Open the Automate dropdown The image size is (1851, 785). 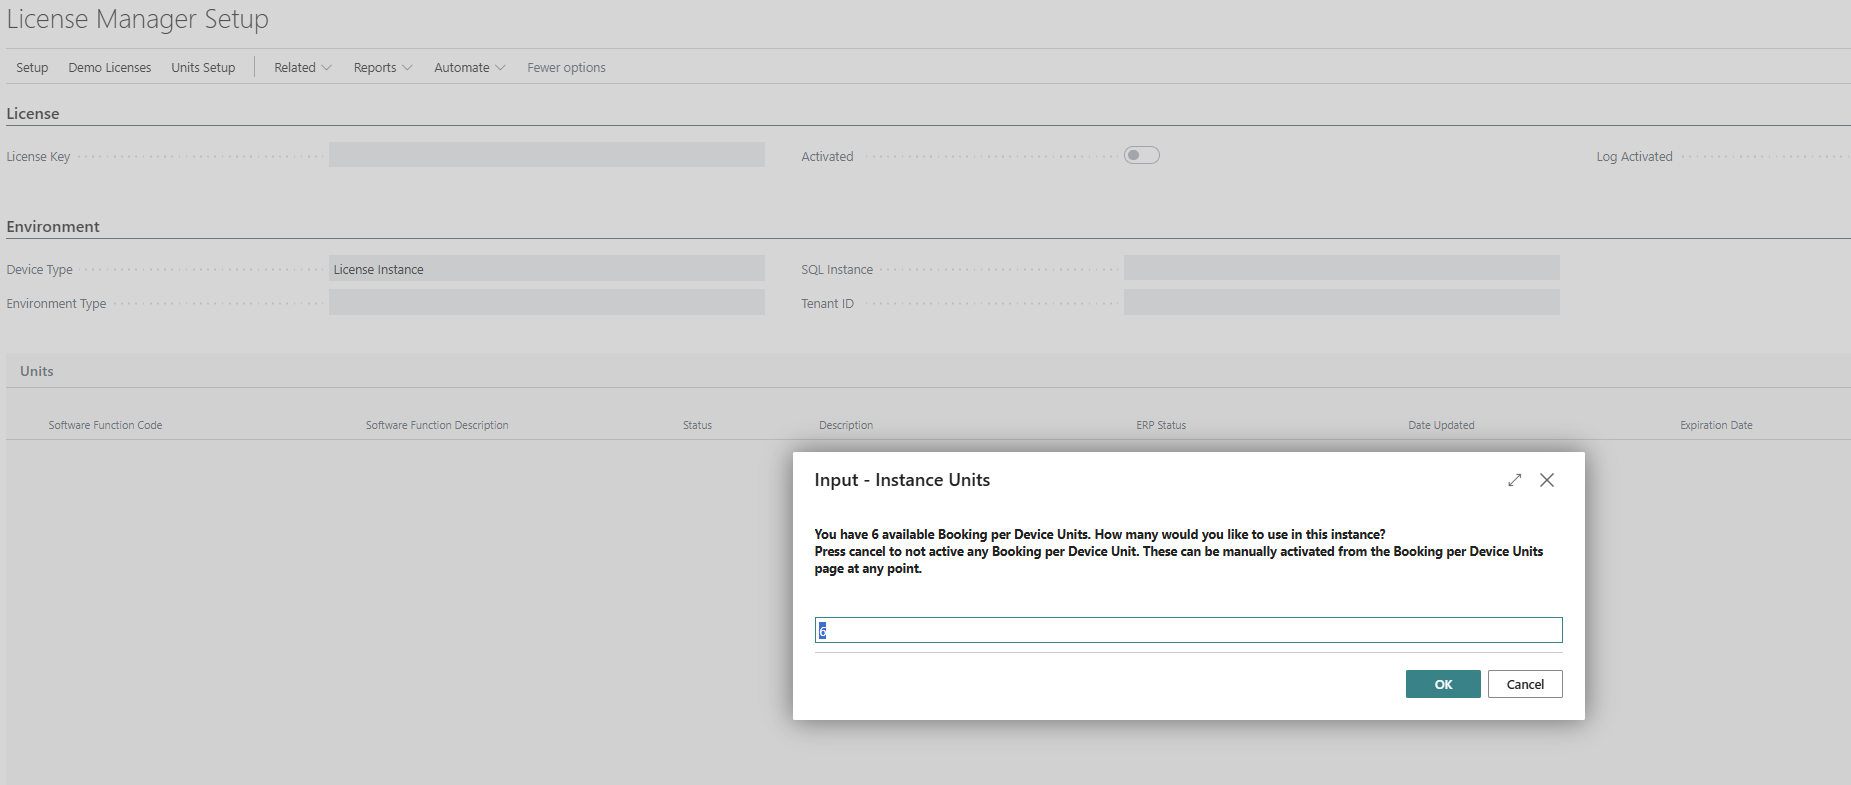(469, 67)
